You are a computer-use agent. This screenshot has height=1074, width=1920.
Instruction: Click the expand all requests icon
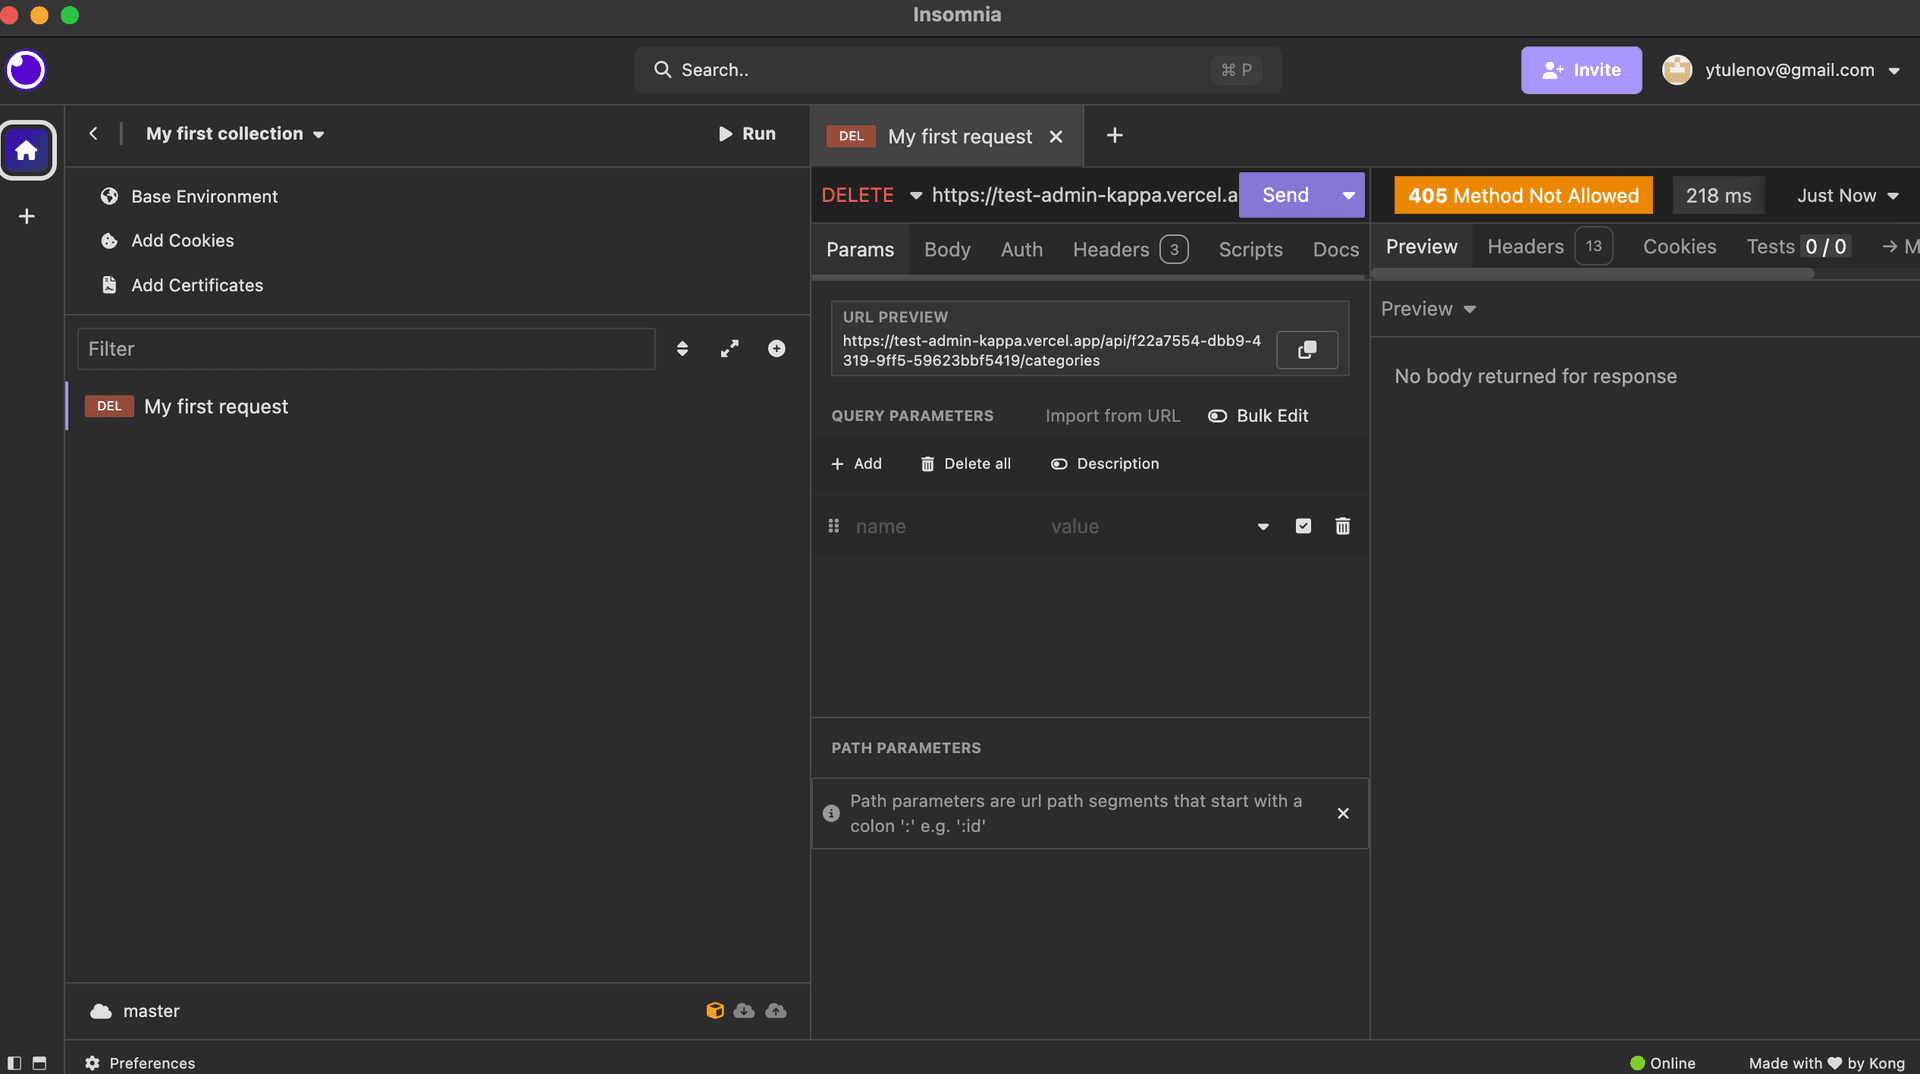coord(730,348)
